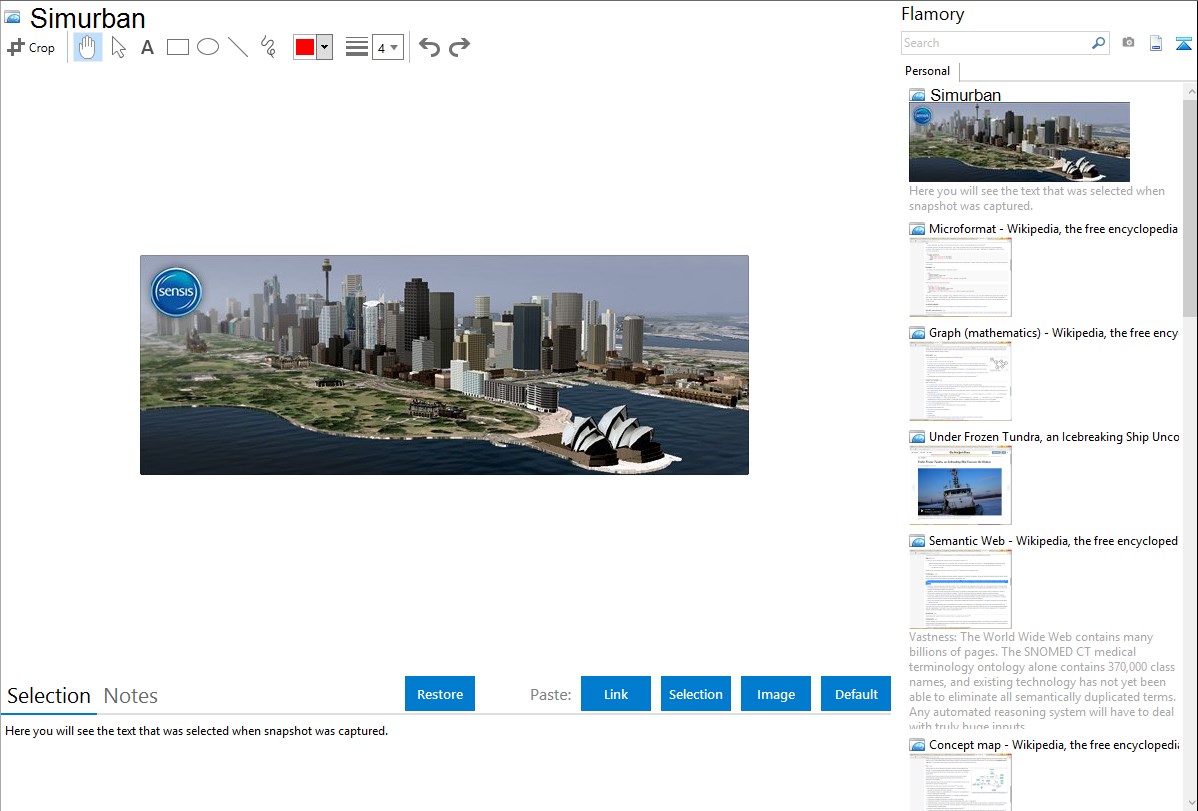Pick the rectangle shape tool
1198x811 pixels.
point(178,47)
